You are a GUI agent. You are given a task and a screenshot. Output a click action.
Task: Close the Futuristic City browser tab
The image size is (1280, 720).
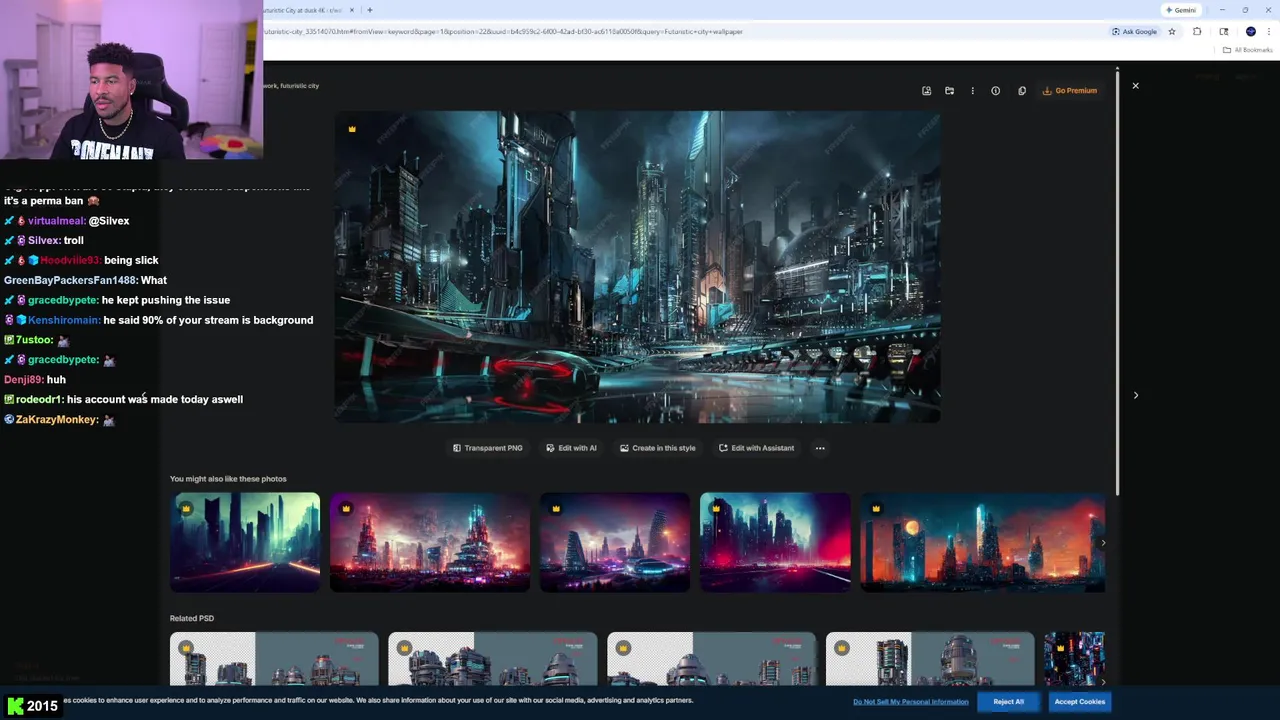pos(352,10)
